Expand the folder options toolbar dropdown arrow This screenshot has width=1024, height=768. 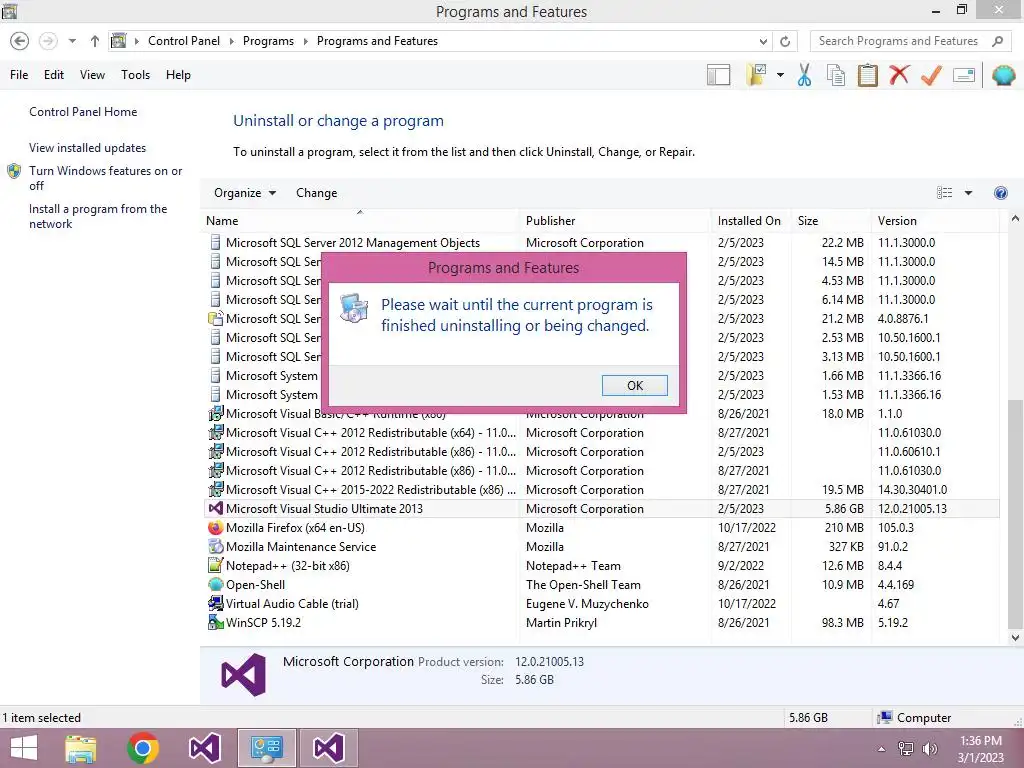point(780,75)
